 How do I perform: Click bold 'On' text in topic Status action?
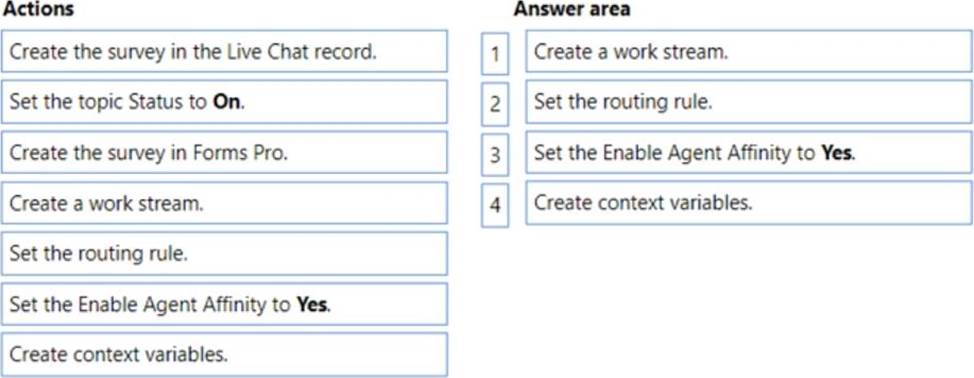[227, 102]
